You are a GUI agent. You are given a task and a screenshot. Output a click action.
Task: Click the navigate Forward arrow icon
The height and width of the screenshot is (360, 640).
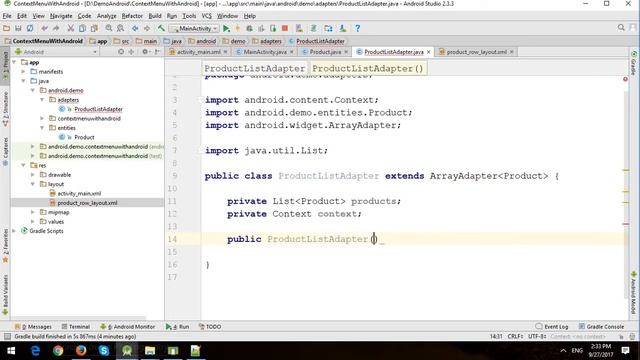pyautogui.click(x=147, y=29)
